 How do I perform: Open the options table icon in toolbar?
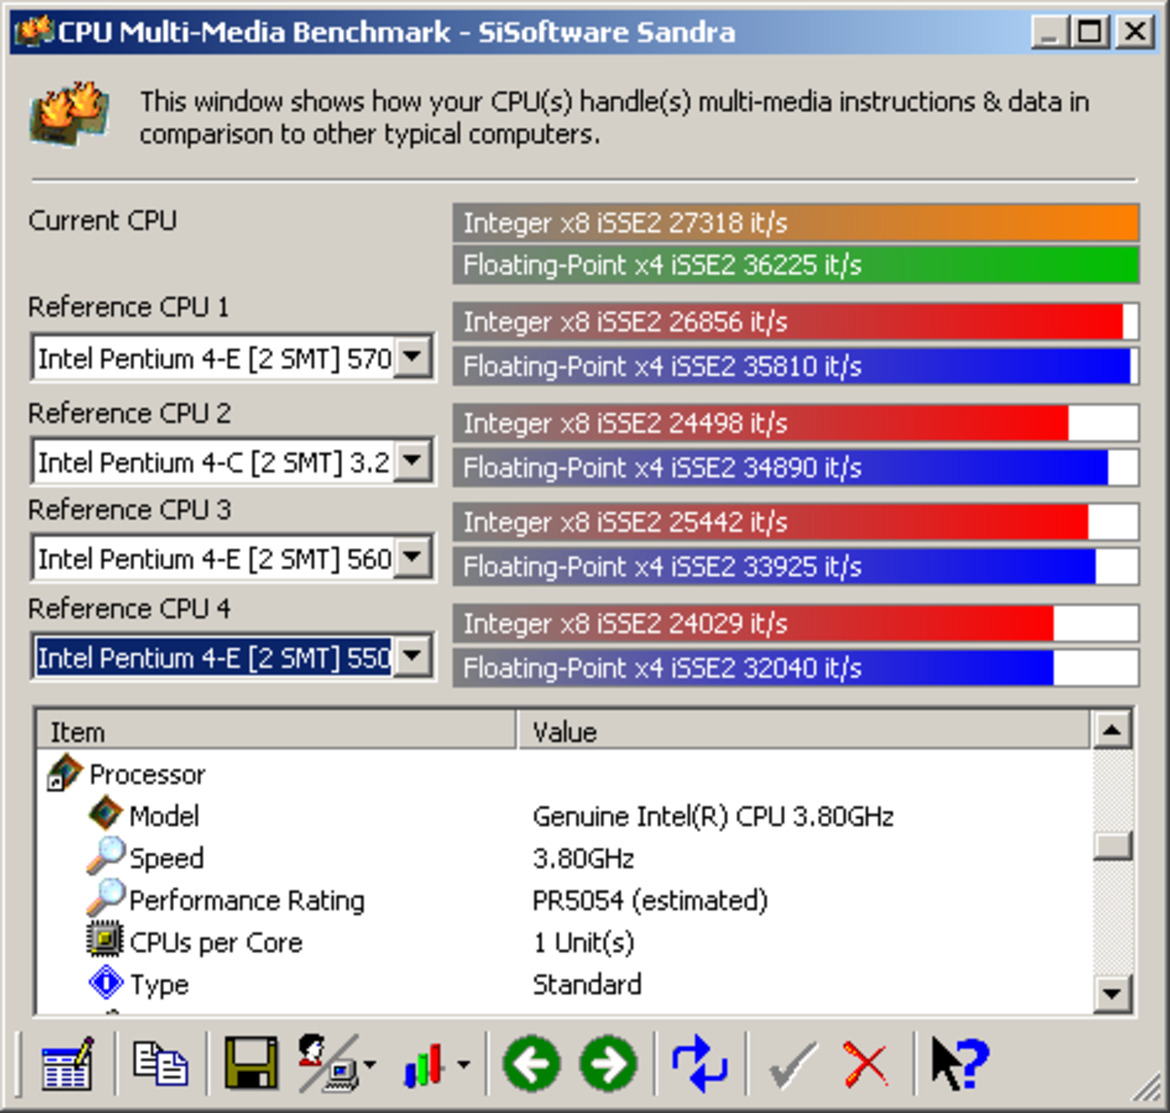click(67, 1064)
